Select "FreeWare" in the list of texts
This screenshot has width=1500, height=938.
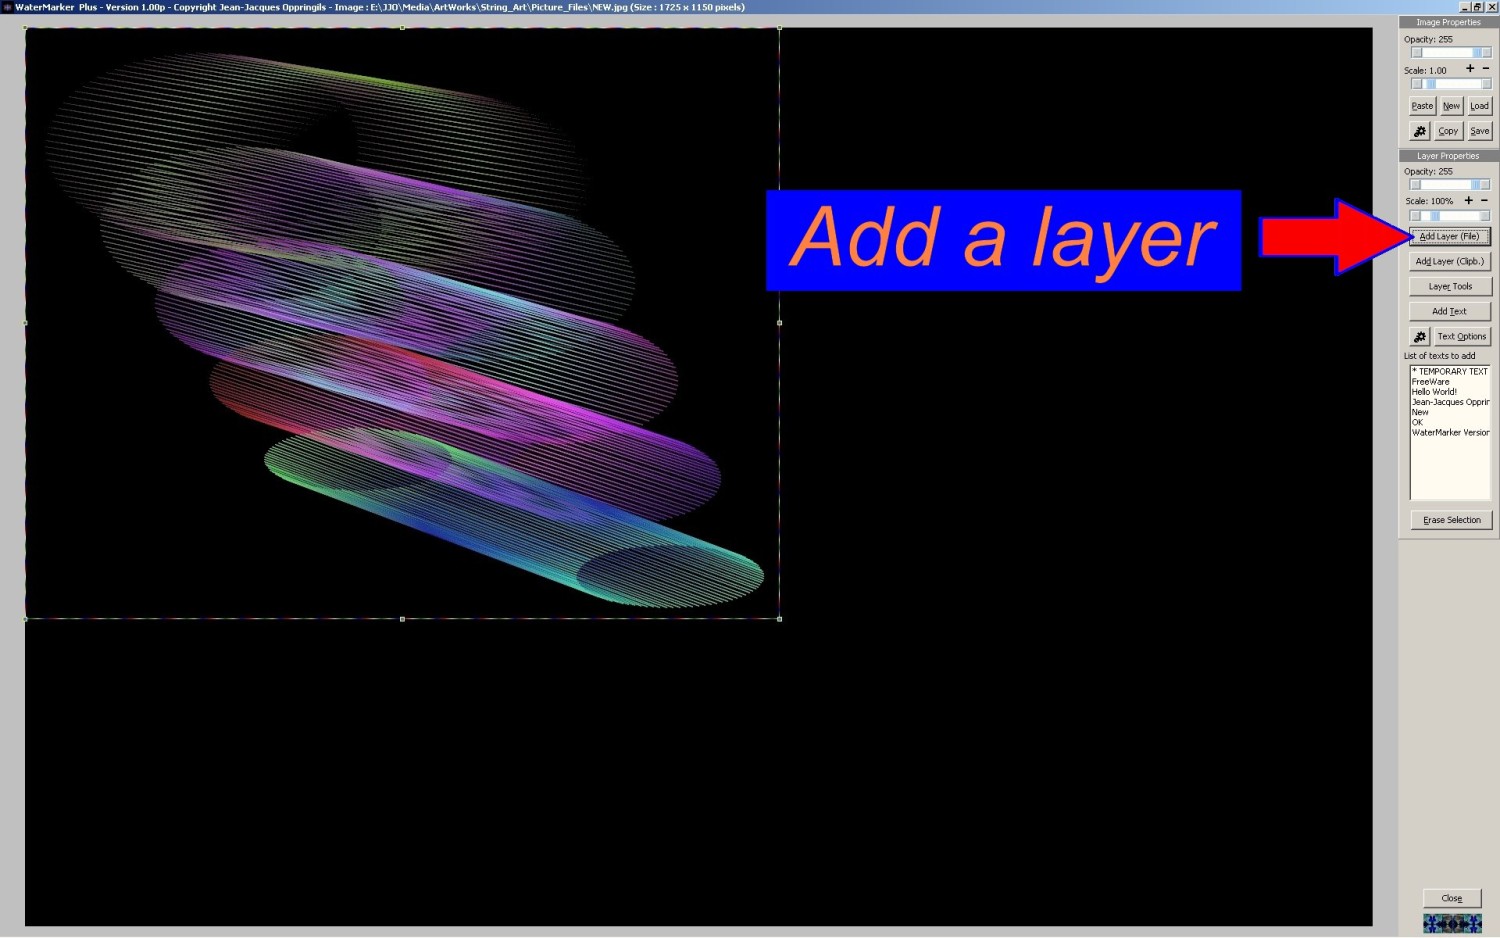click(x=1430, y=382)
